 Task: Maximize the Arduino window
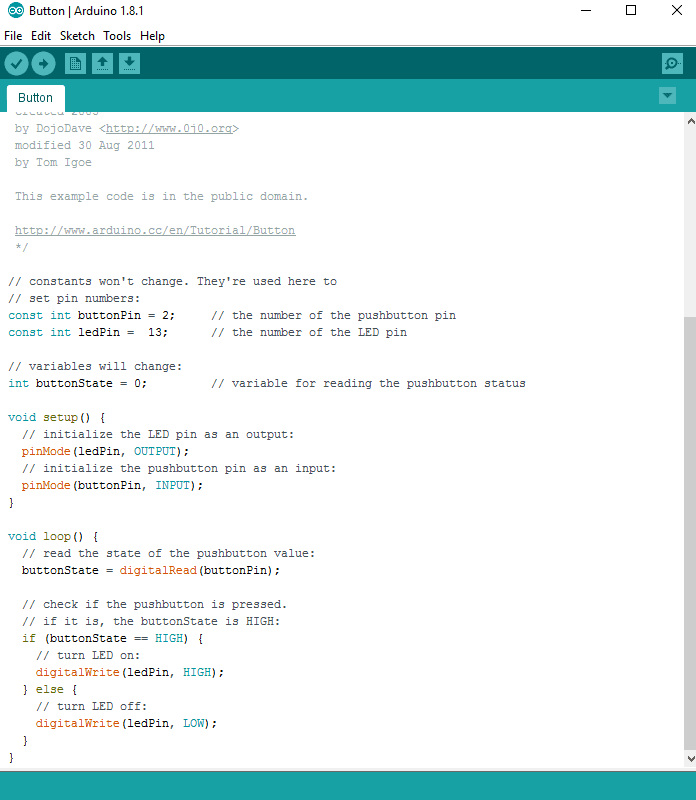(x=631, y=10)
